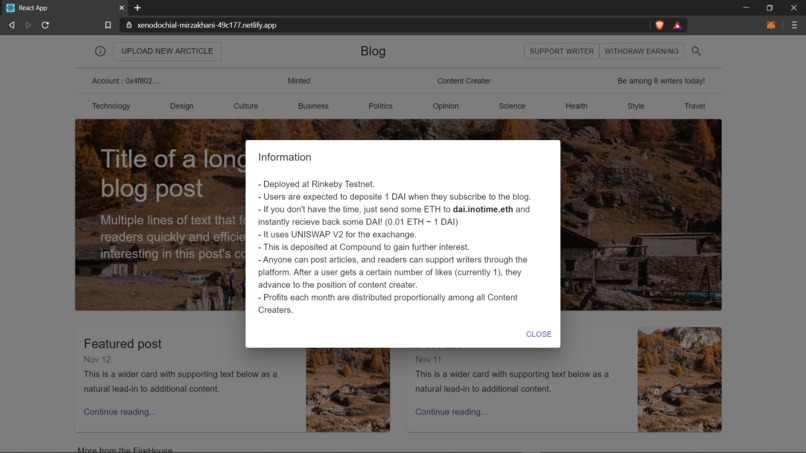Open a new browser tab with plus icon
The height and width of the screenshot is (453, 806).
point(137,8)
